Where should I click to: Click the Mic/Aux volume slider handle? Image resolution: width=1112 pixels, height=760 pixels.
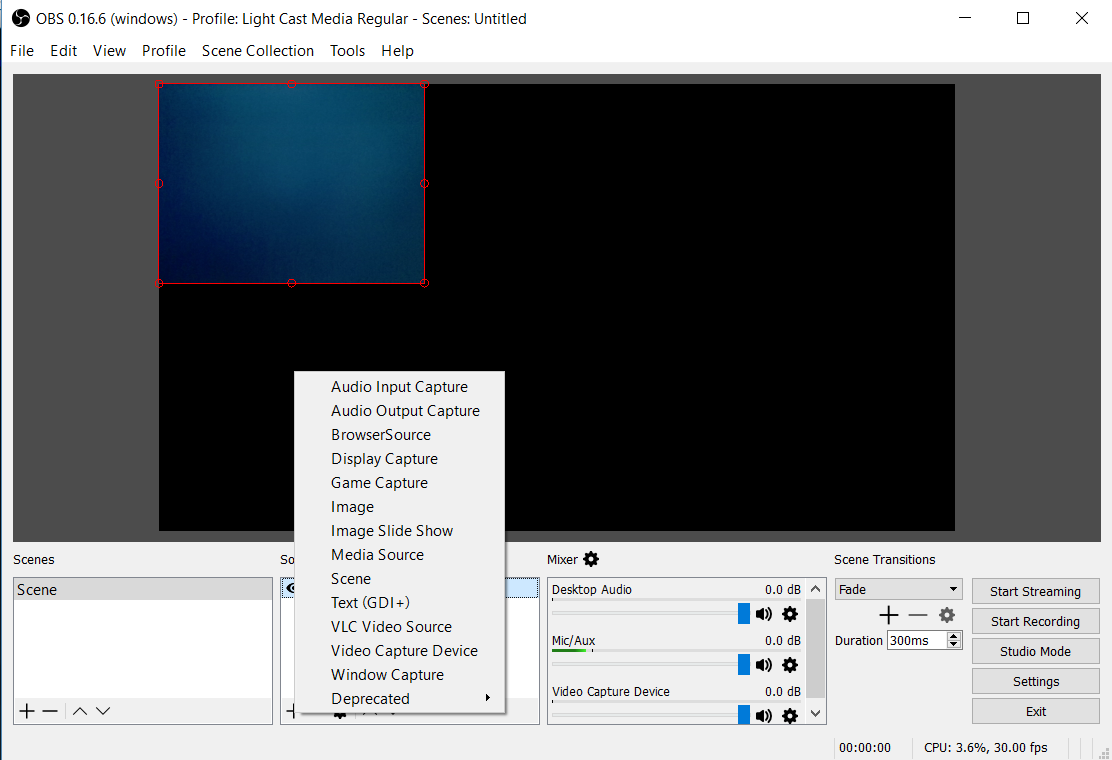(743, 664)
